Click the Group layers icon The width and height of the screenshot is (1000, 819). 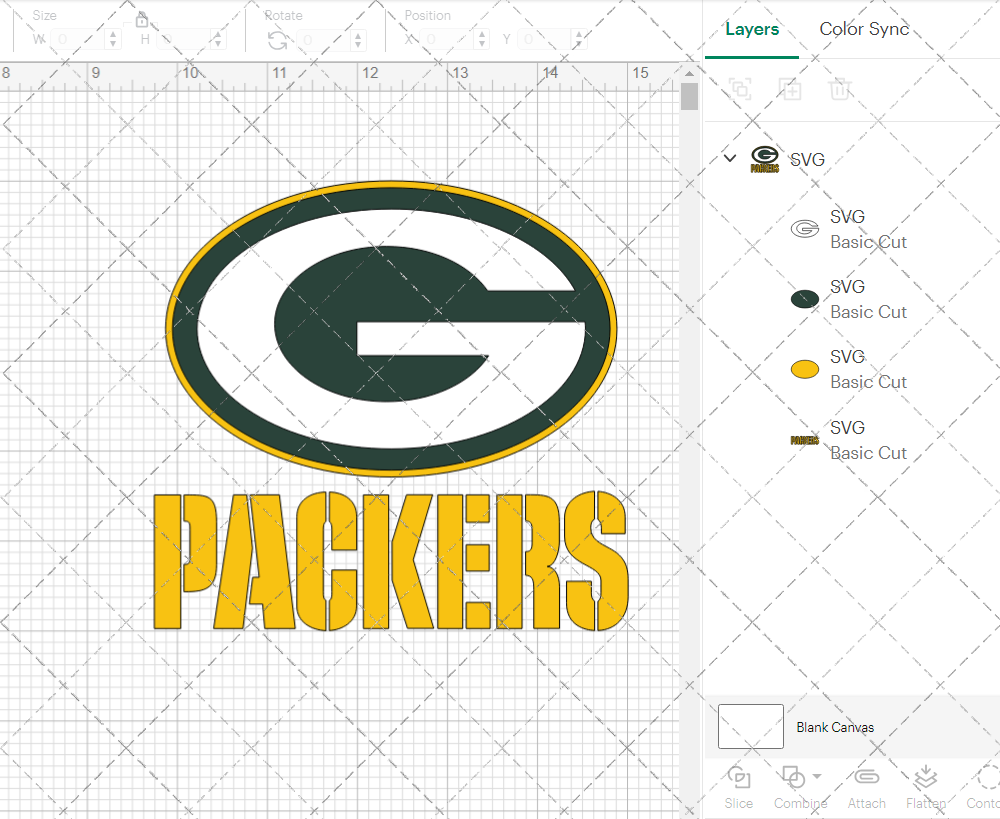pyautogui.click(x=740, y=89)
